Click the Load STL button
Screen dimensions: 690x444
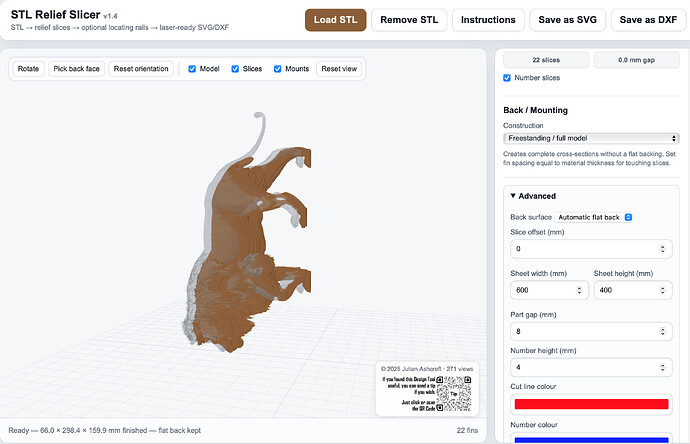[335, 20]
